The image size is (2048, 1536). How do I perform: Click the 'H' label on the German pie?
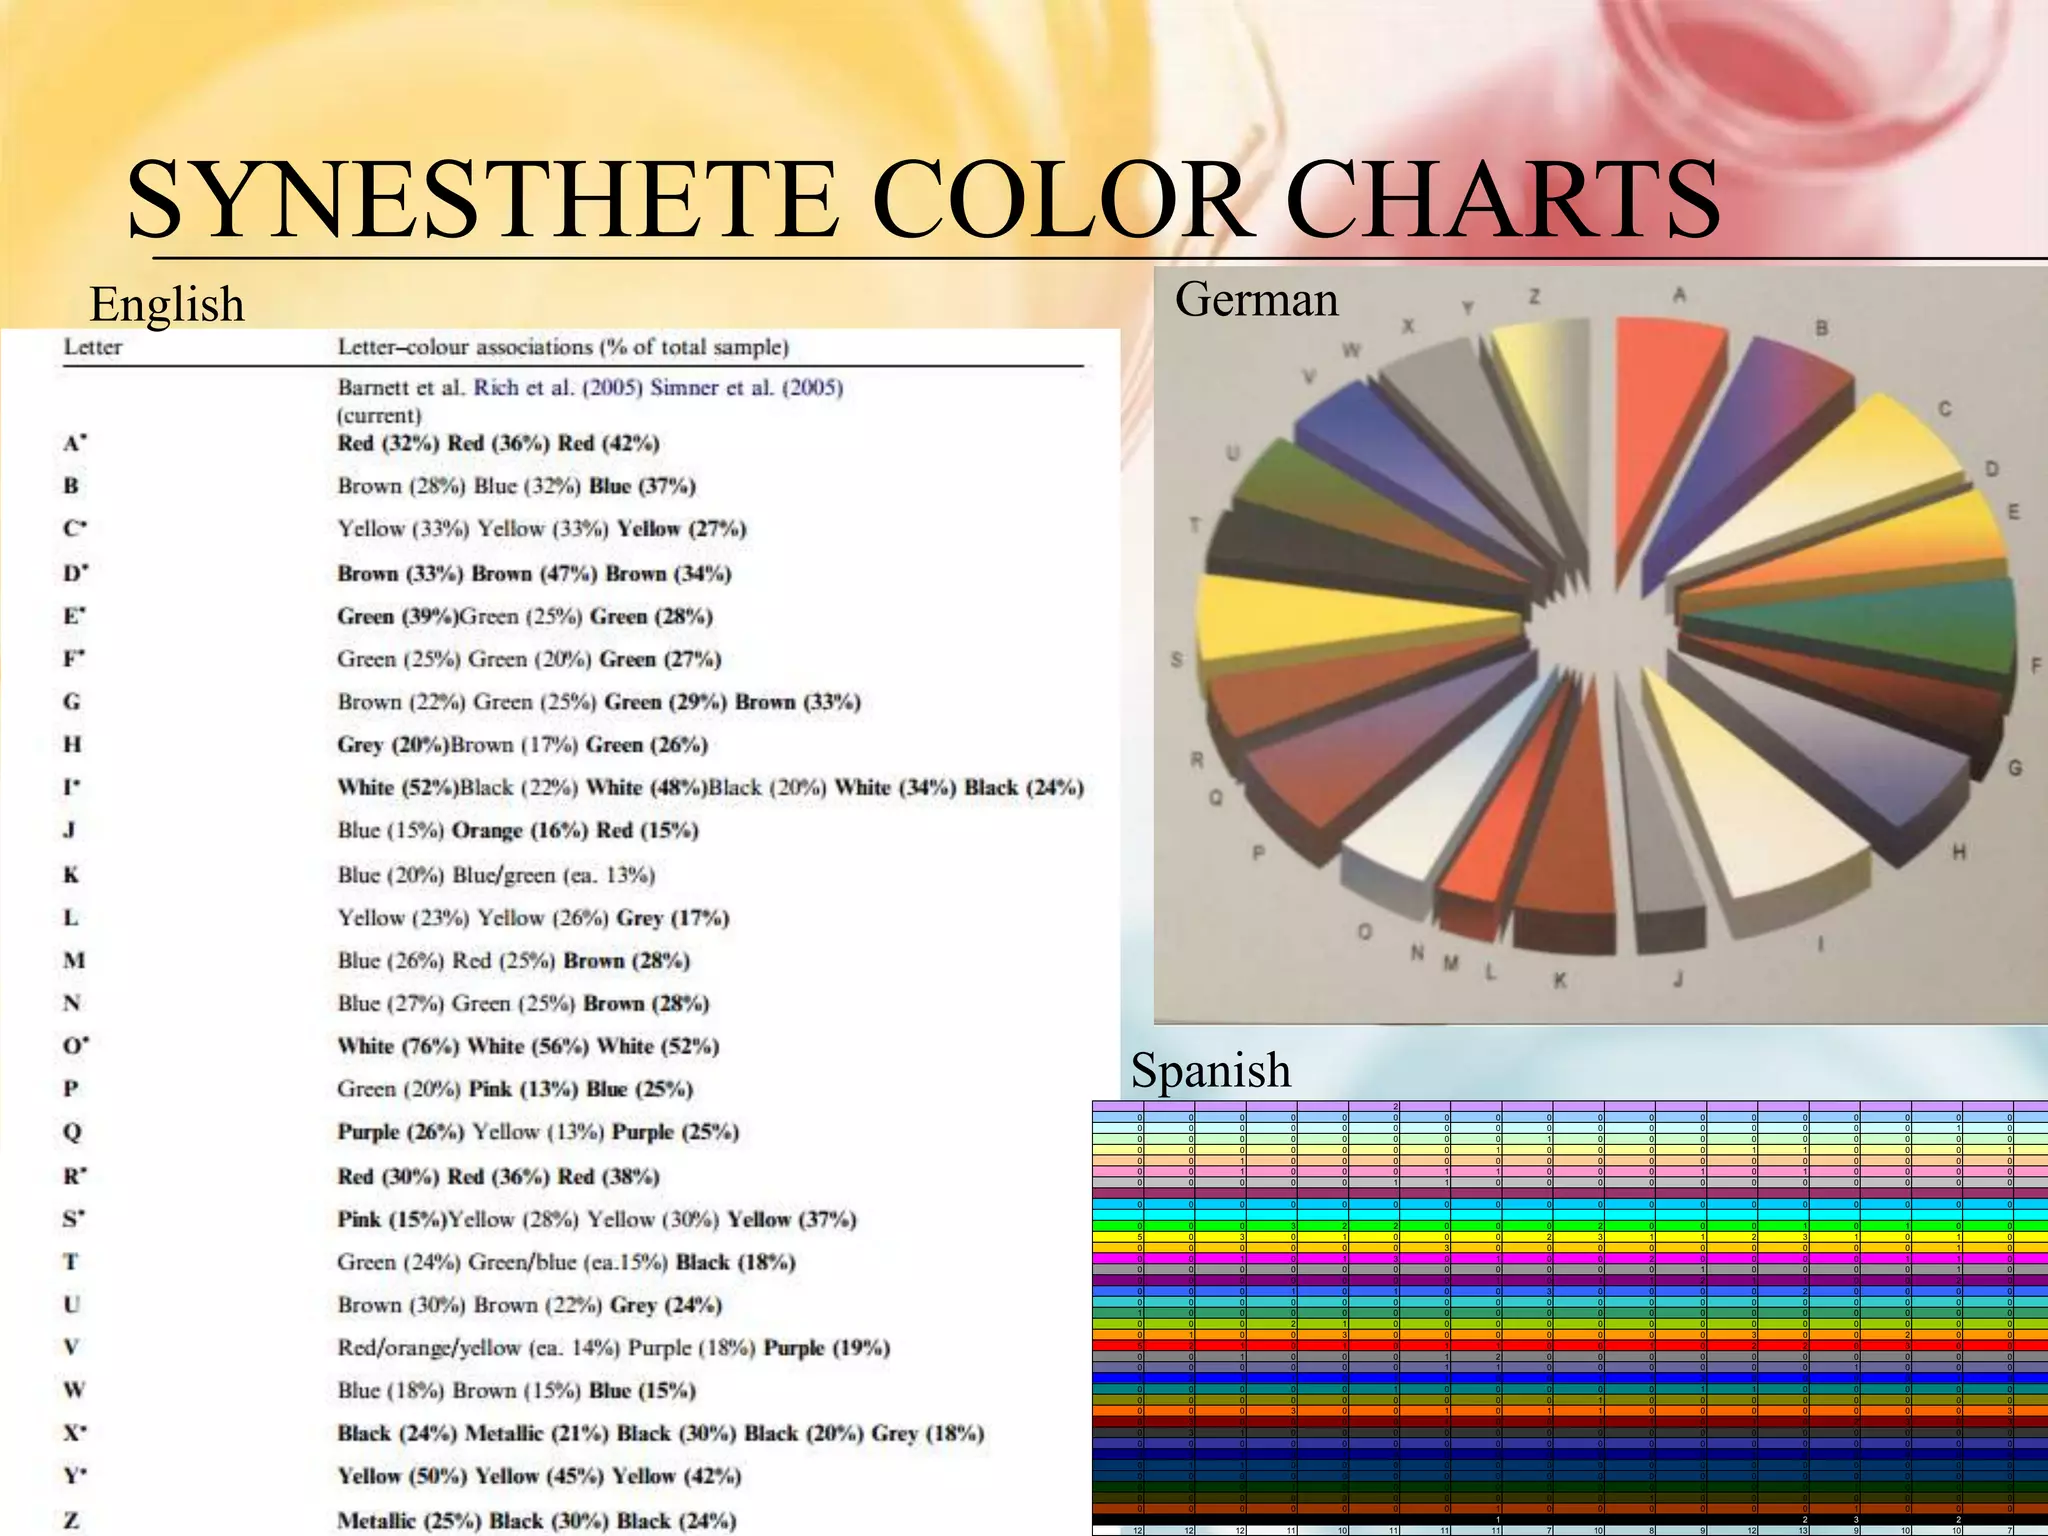click(1959, 852)
